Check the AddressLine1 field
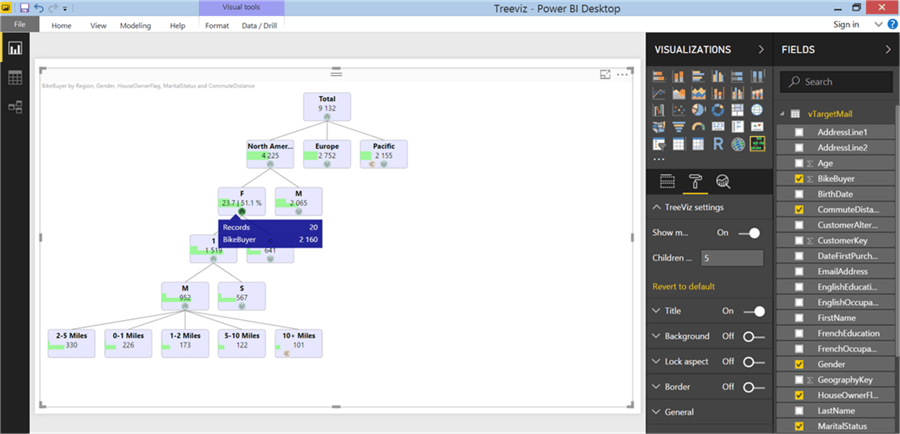900x434 pixels. pos(799,132)
